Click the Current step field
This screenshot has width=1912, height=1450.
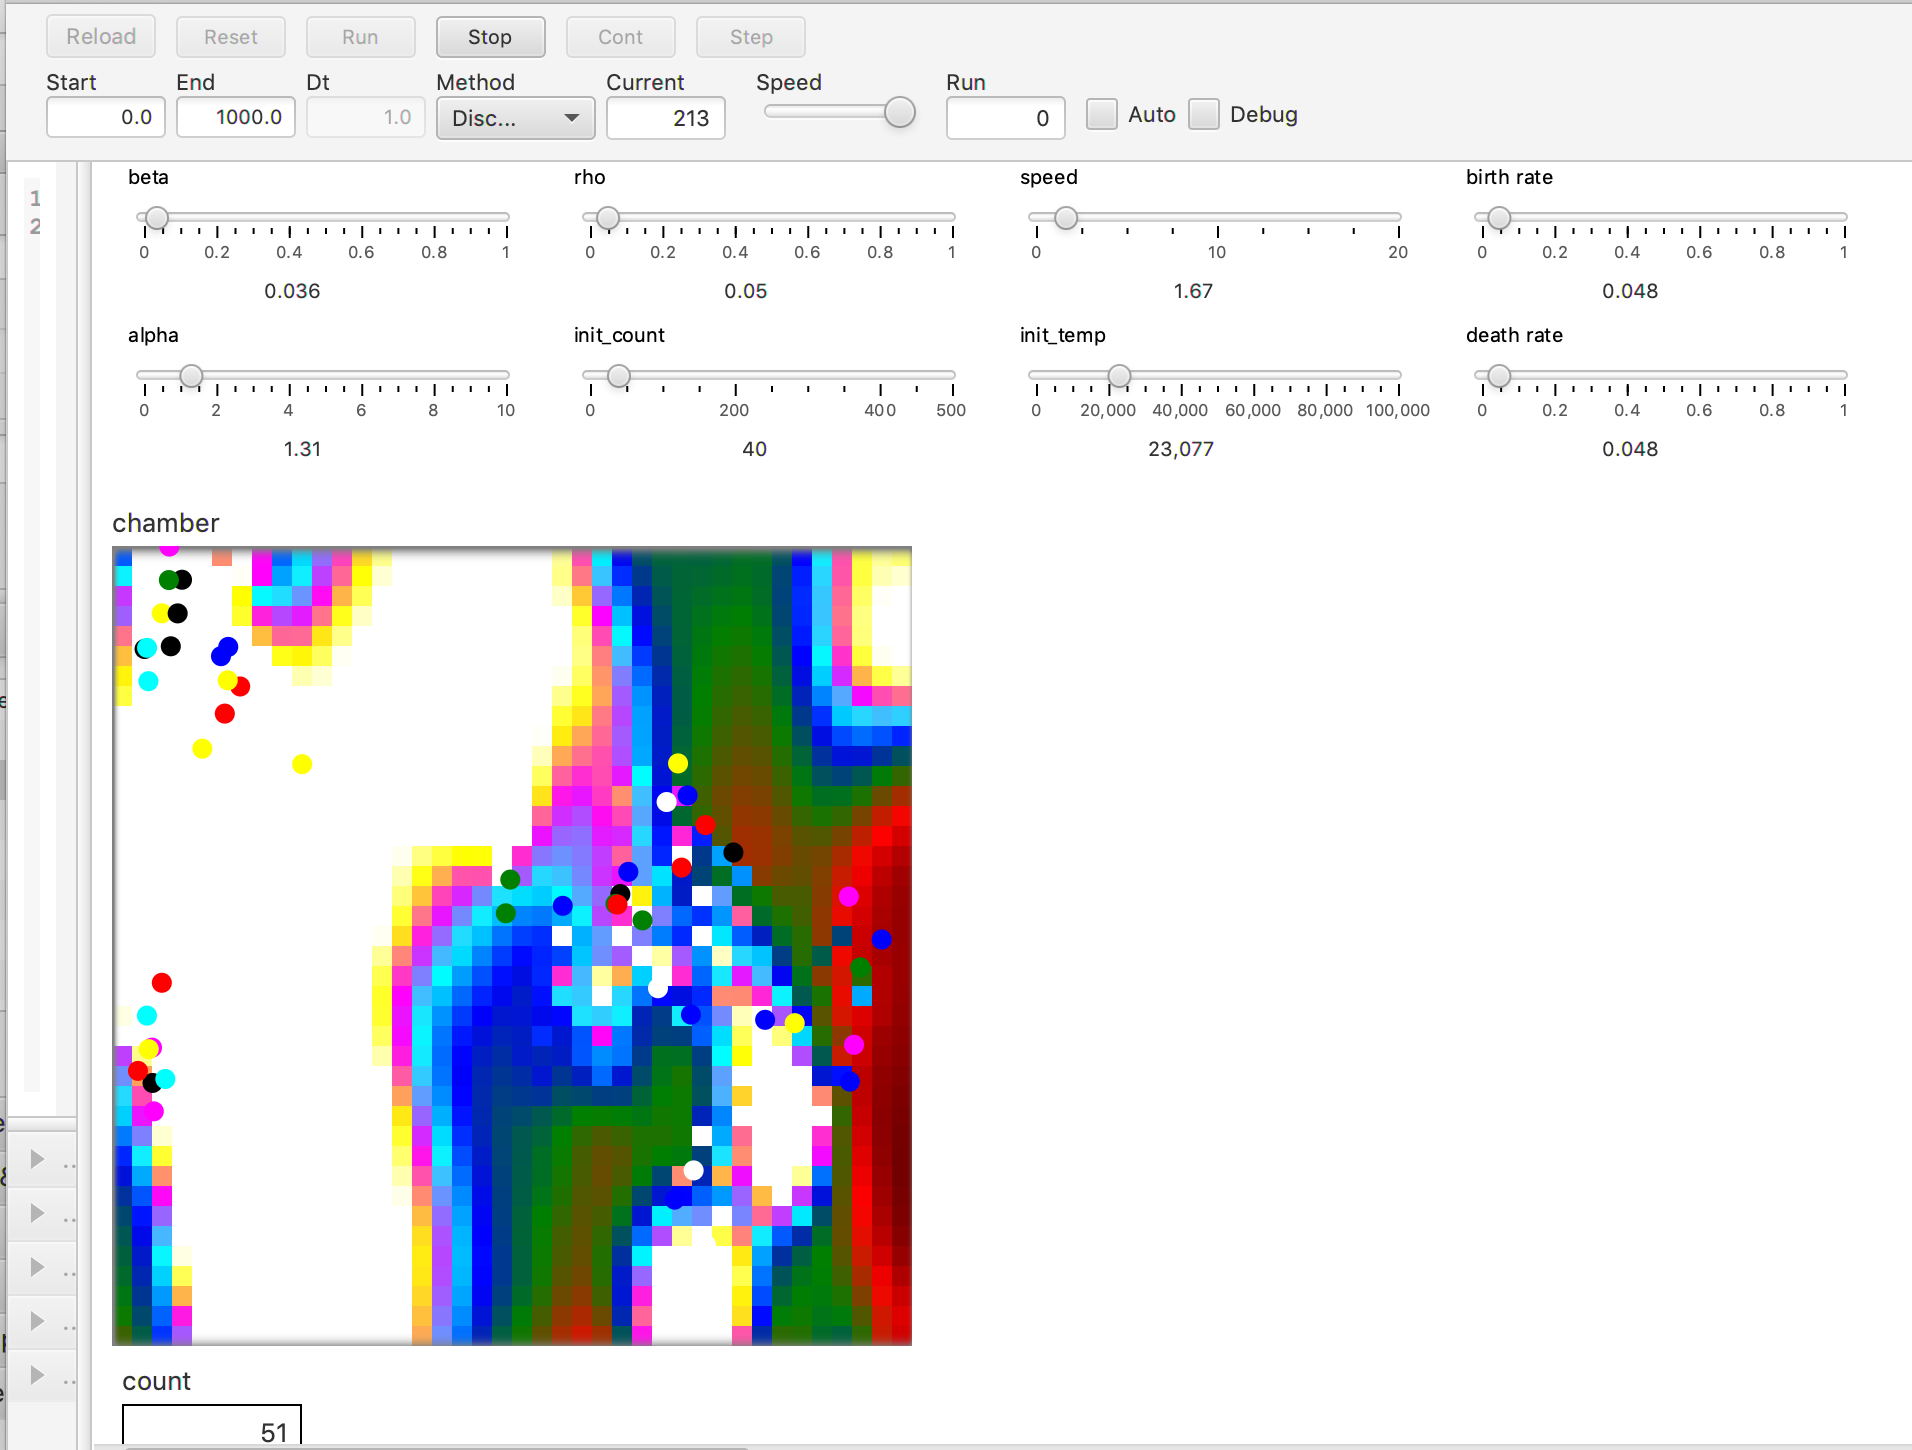[666, 118]
